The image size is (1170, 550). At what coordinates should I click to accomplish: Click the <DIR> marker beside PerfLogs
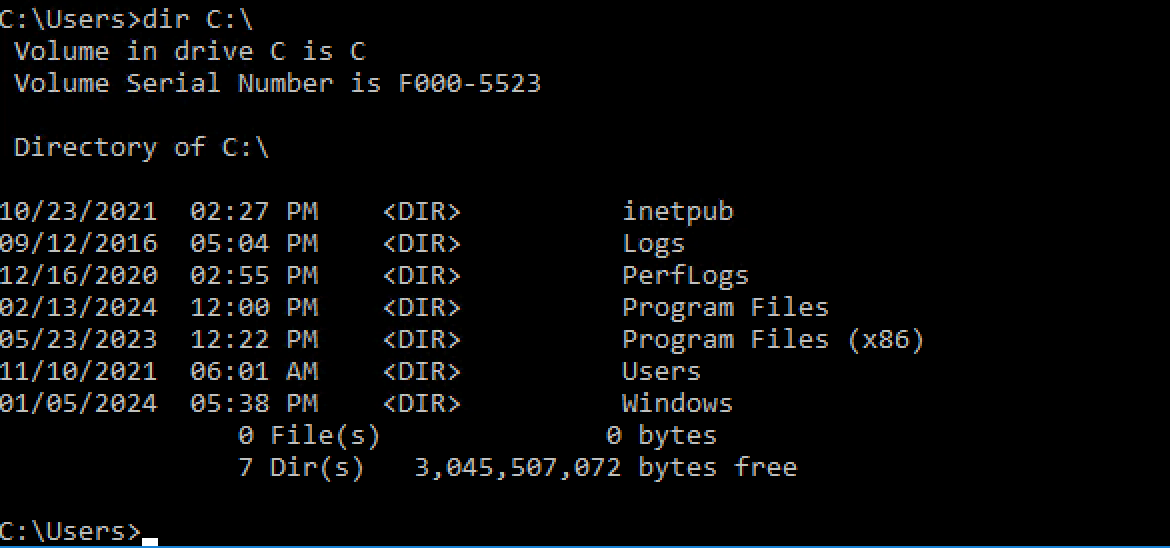tap(421, 276)
